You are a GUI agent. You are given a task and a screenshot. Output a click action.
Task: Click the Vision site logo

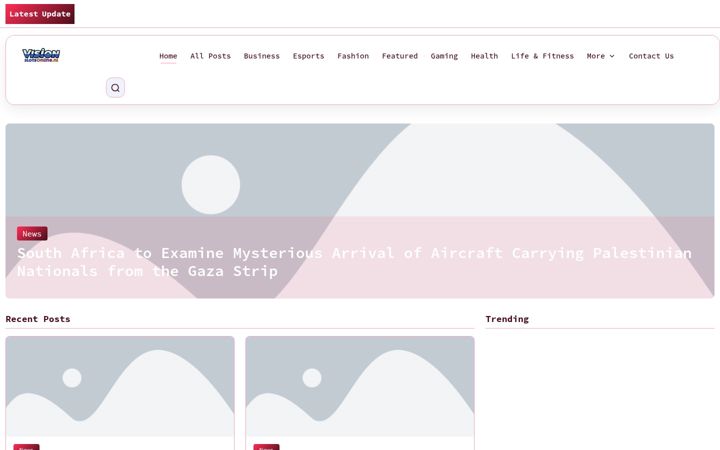(x=41, y=55)
